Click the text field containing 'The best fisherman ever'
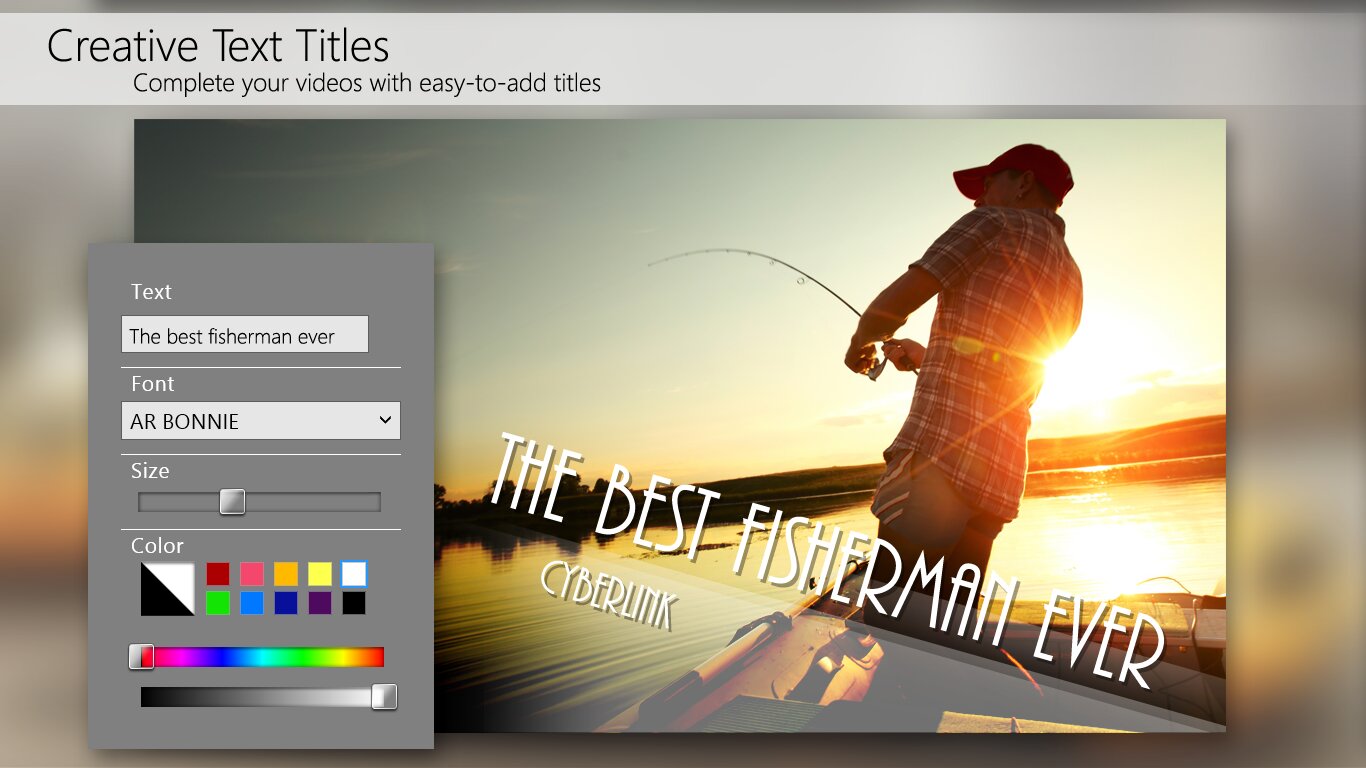1366x768 pixels. (245, 335)
